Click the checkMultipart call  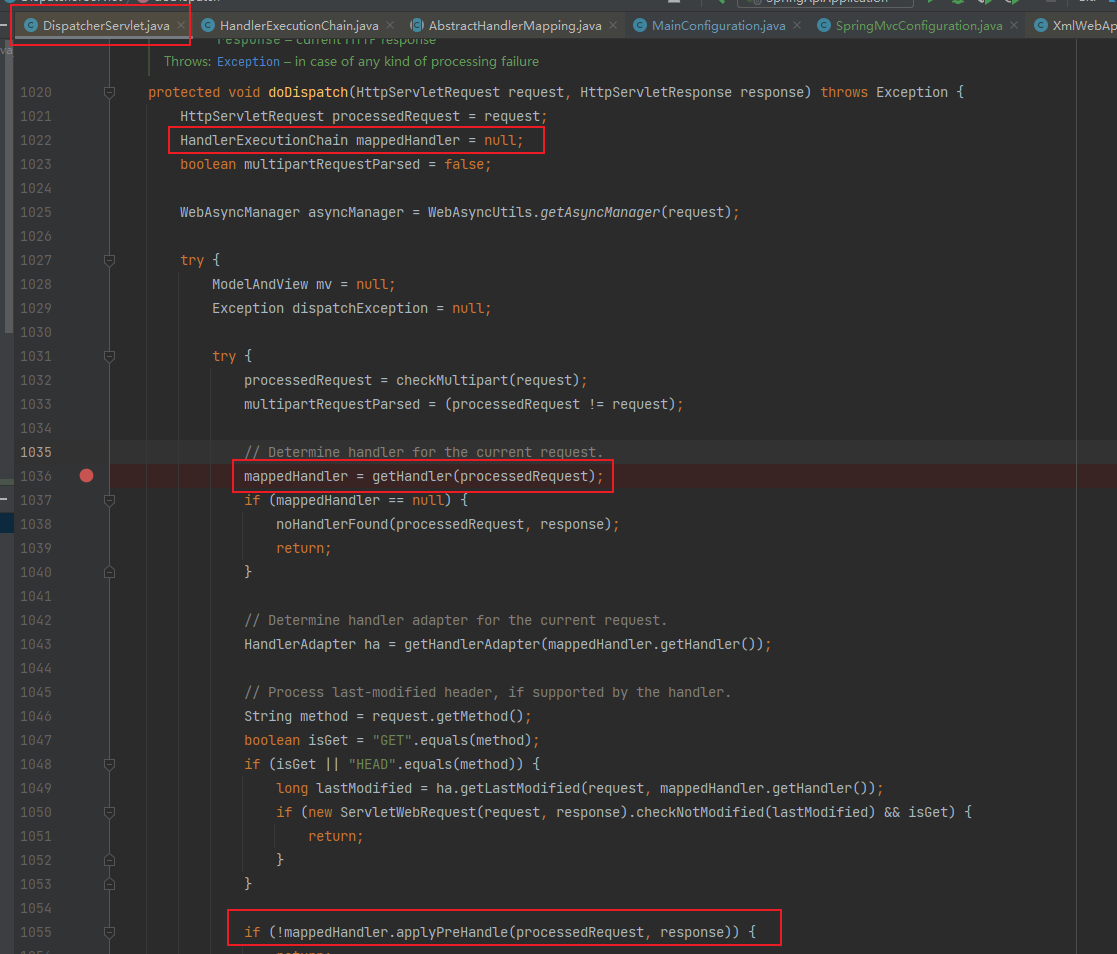[452, 380]
